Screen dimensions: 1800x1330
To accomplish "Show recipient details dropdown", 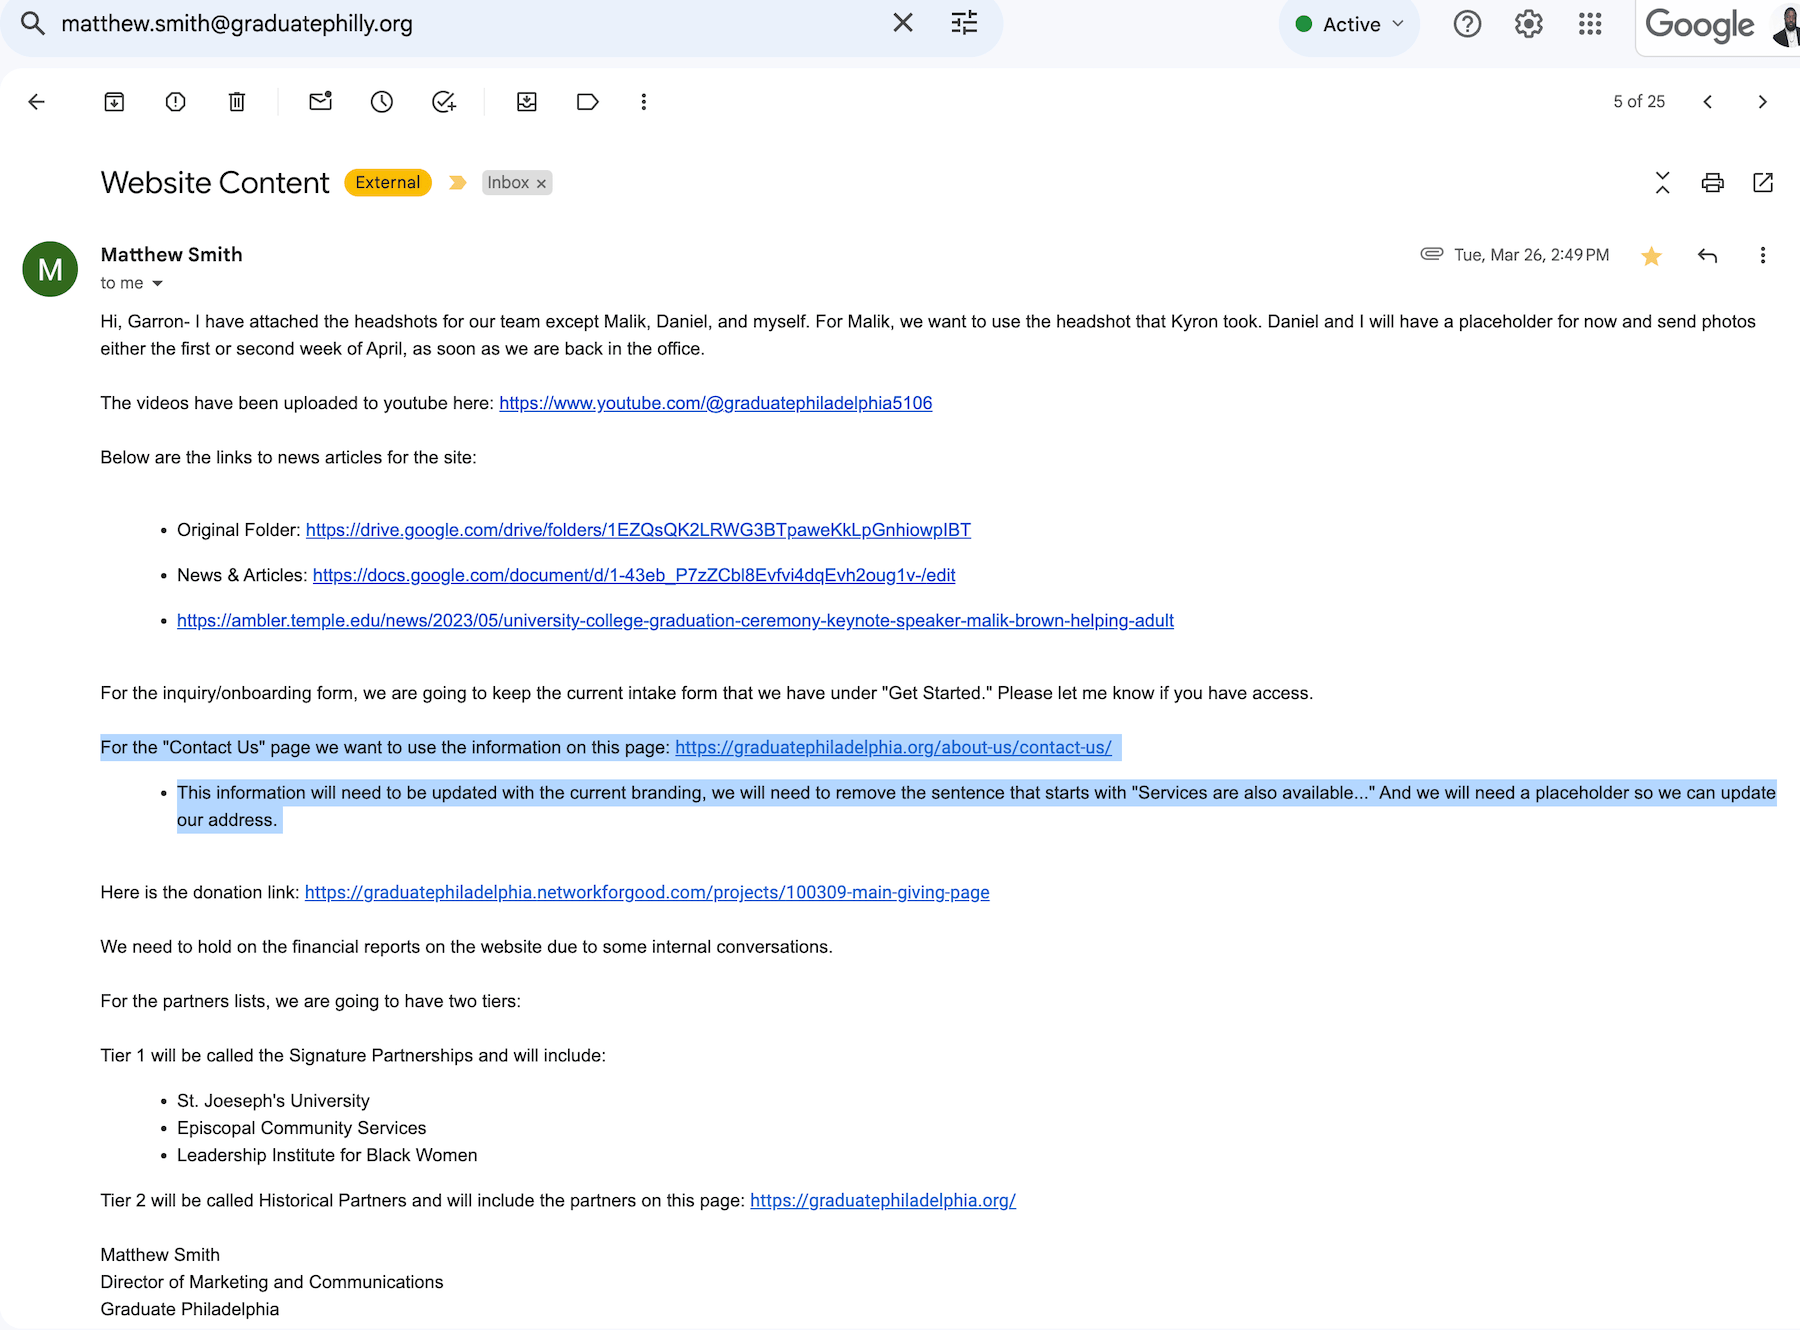I will (x=157, y=284).
